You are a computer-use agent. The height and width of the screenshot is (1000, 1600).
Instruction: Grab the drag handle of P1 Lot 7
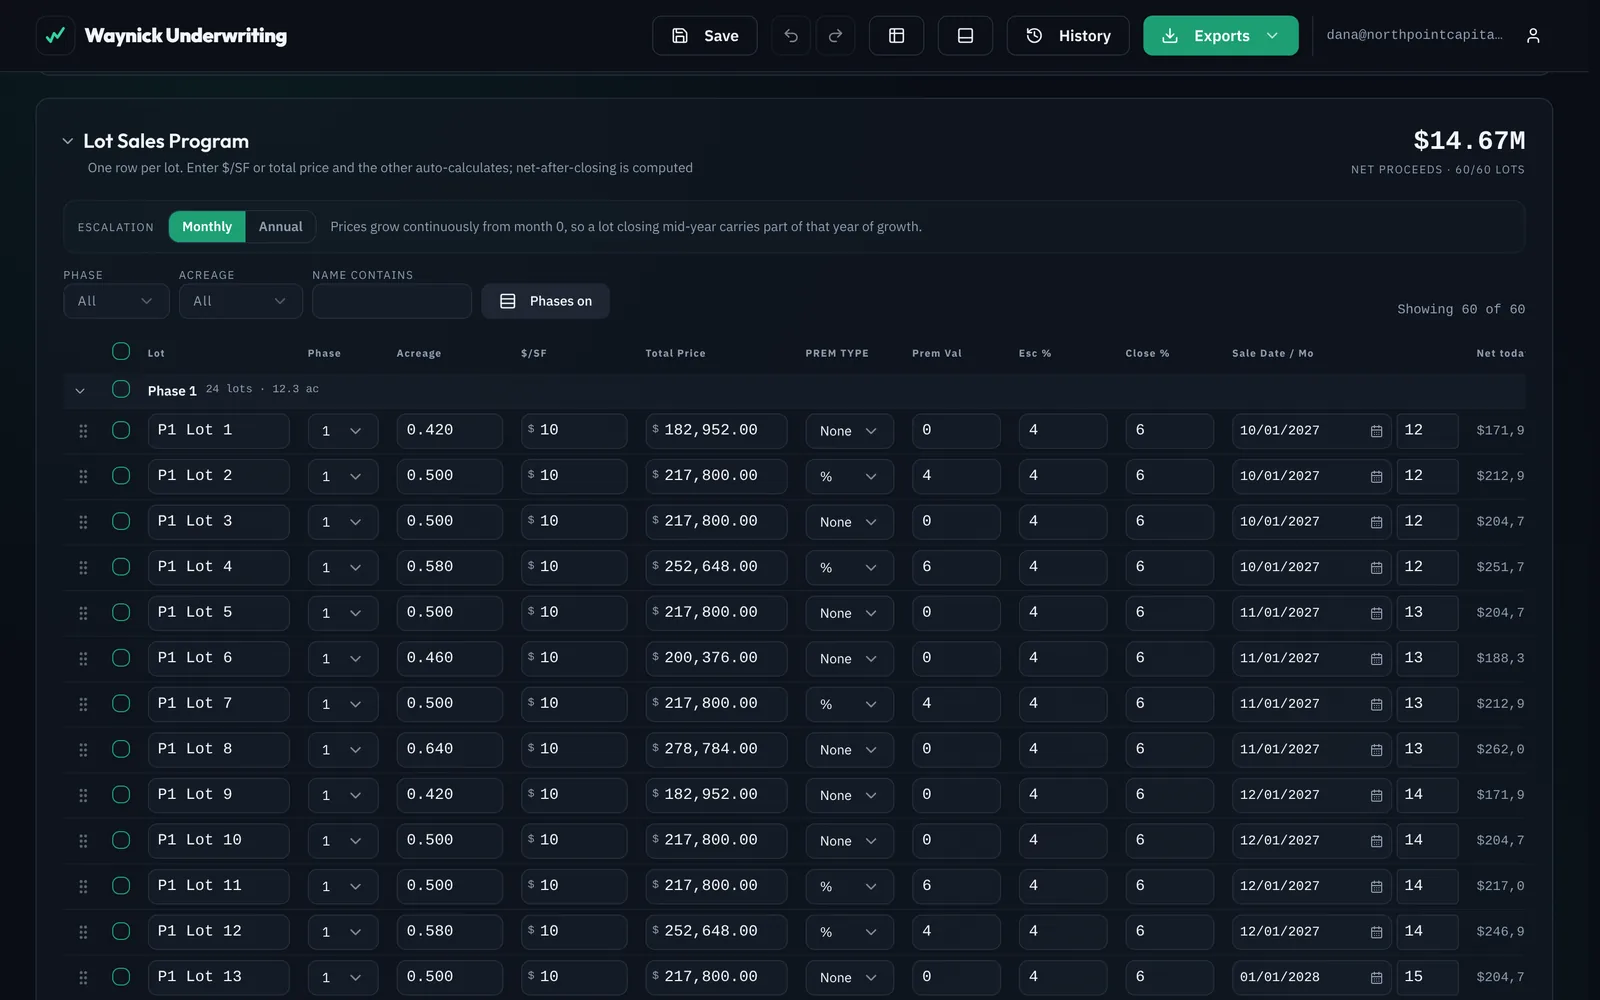(83, 704)
